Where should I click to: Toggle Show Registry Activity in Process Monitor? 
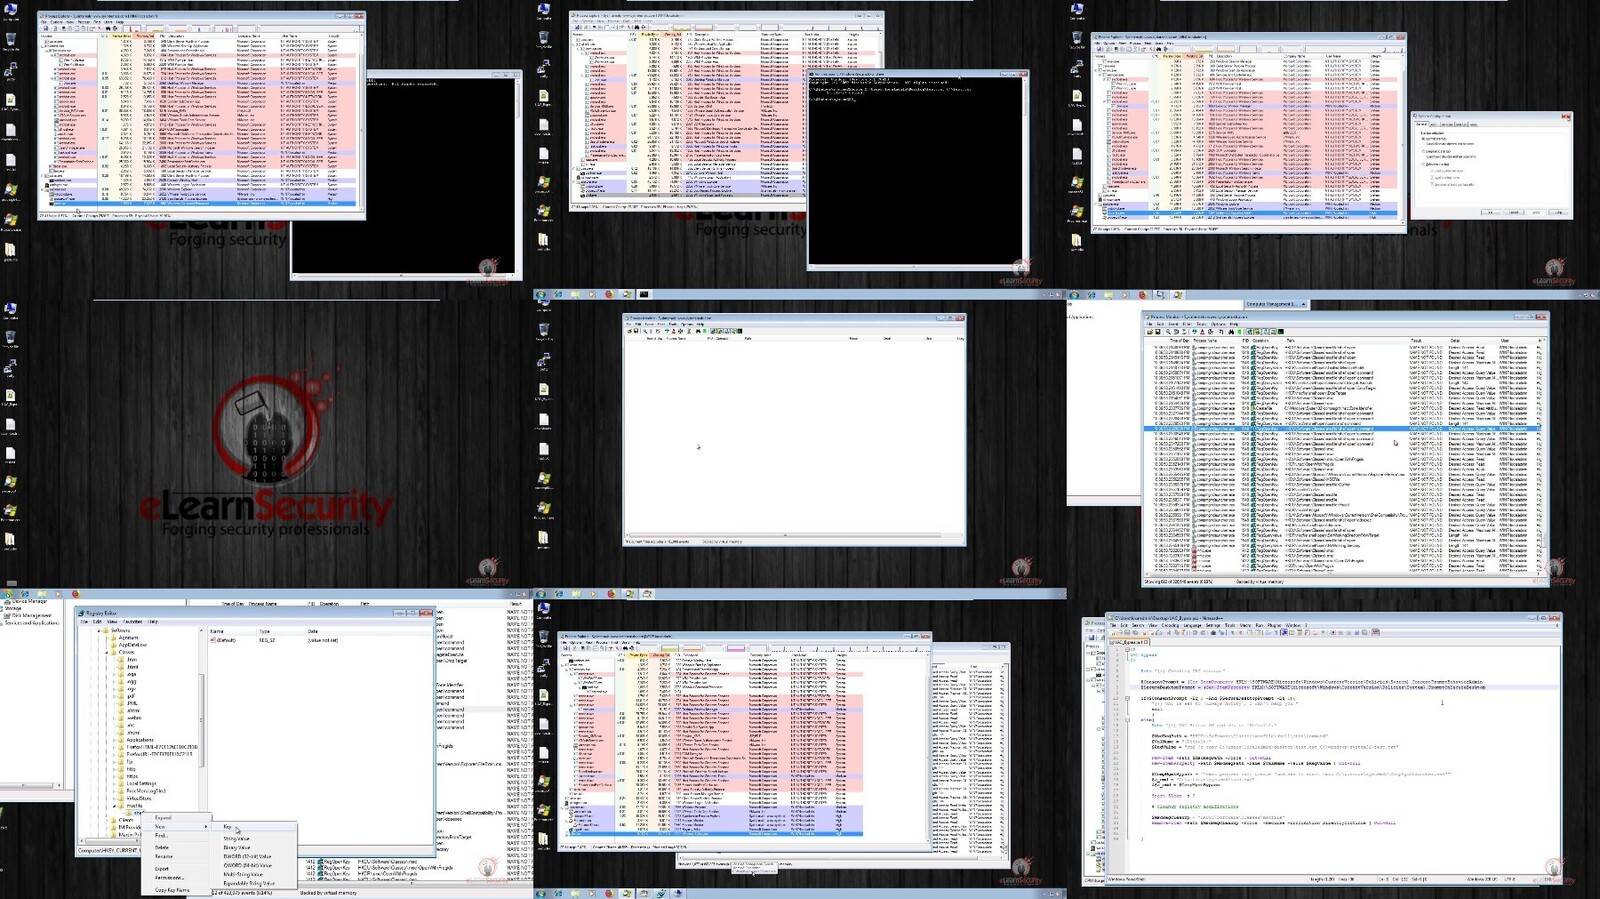click(1250, 332)
